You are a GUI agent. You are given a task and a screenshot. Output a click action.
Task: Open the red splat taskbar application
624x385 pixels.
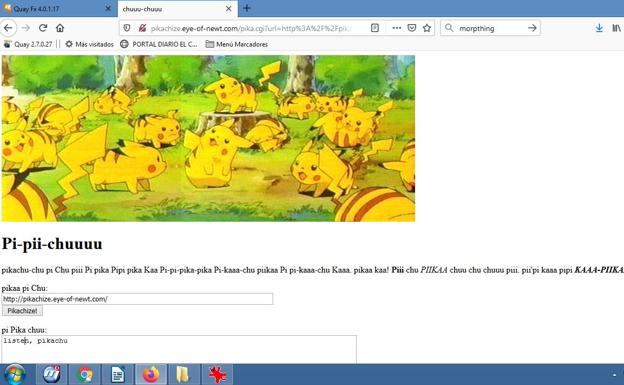[x=217, y=374]
